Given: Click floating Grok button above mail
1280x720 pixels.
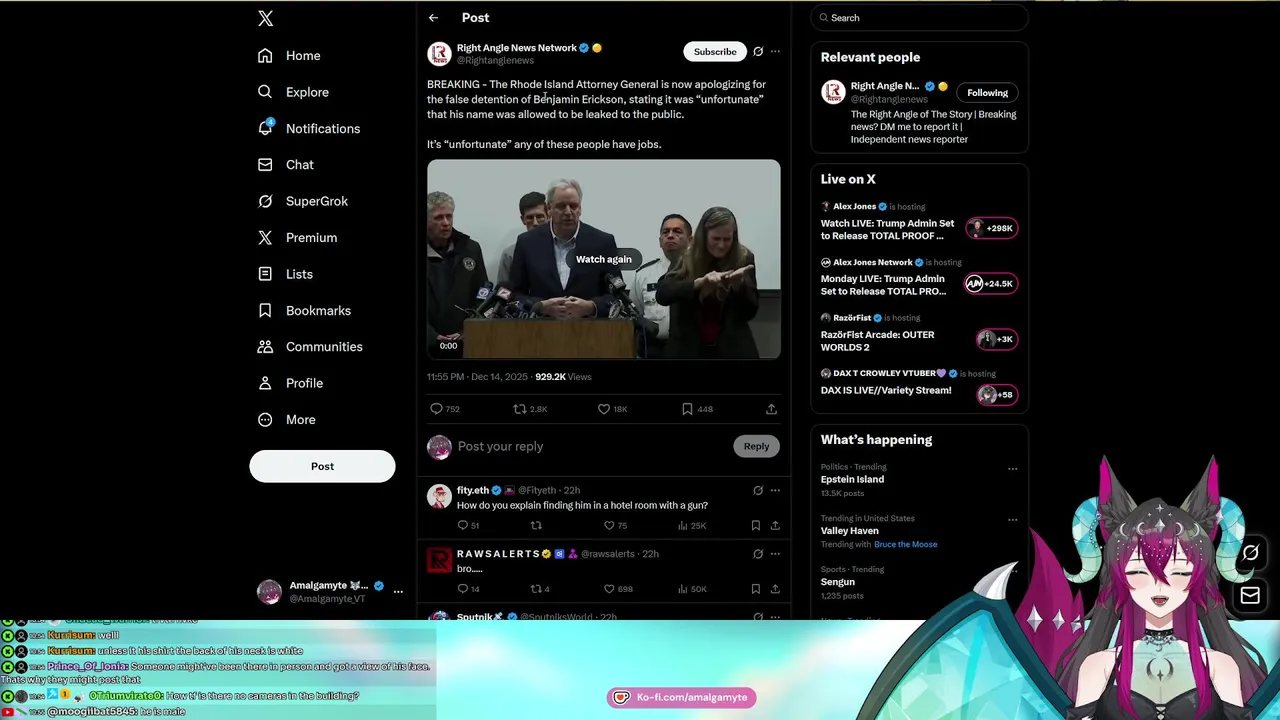Looking at the screenshot, I should [x=1251, y=553].
